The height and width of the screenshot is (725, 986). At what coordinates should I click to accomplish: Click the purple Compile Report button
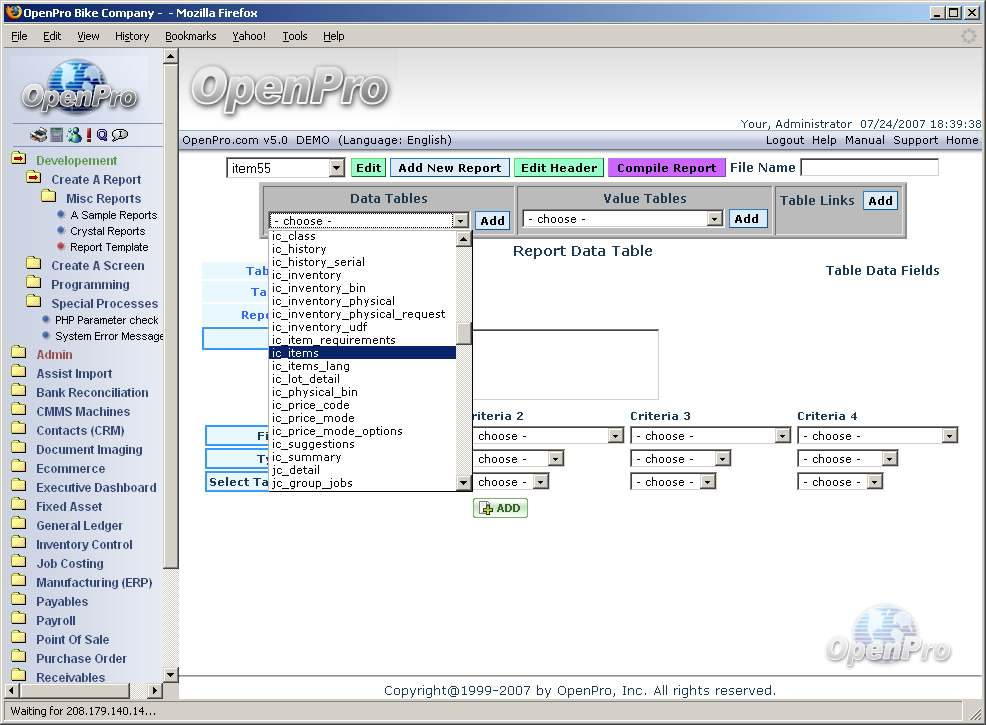click(666, 168)
